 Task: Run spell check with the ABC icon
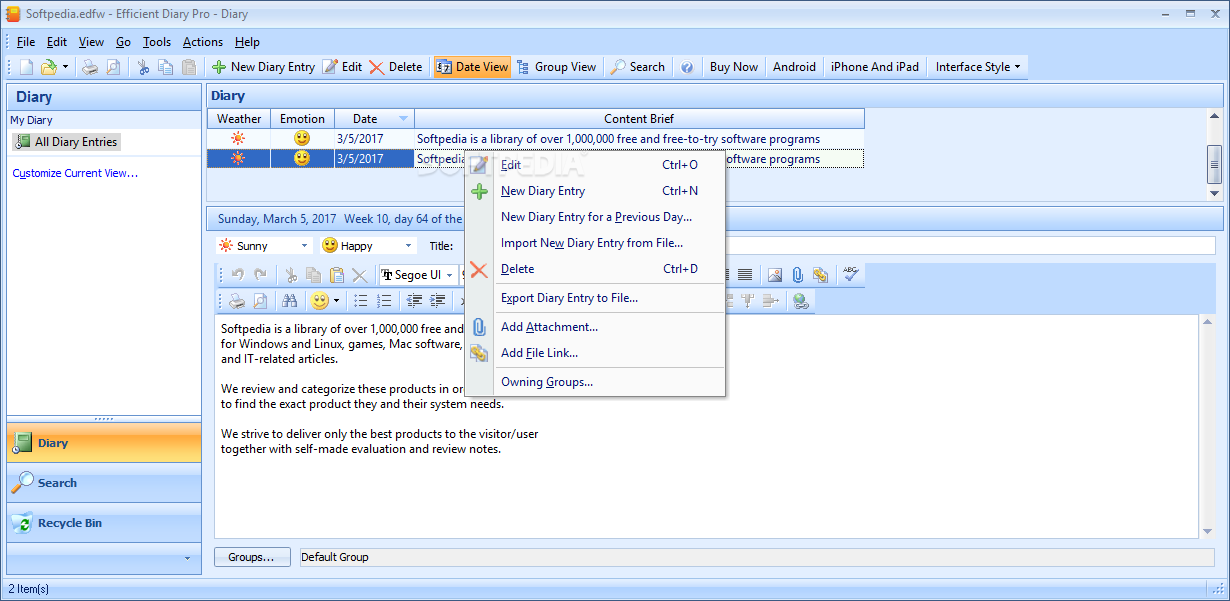point(851,275)
